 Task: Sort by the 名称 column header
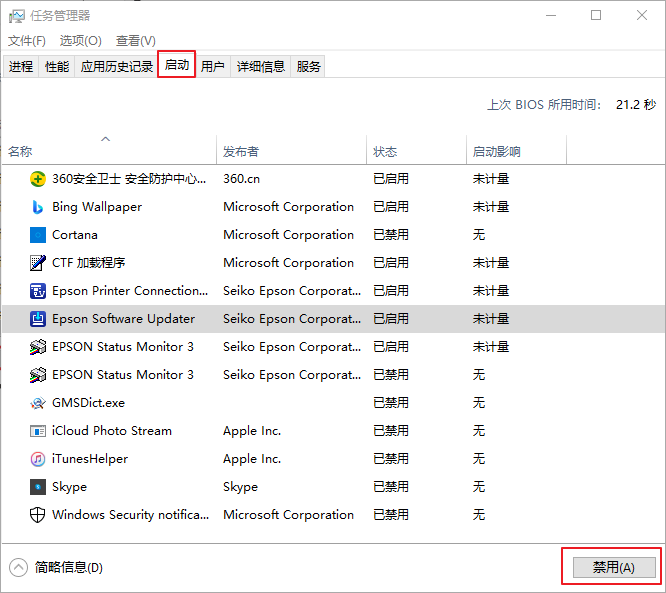click(x=109, y=150)
